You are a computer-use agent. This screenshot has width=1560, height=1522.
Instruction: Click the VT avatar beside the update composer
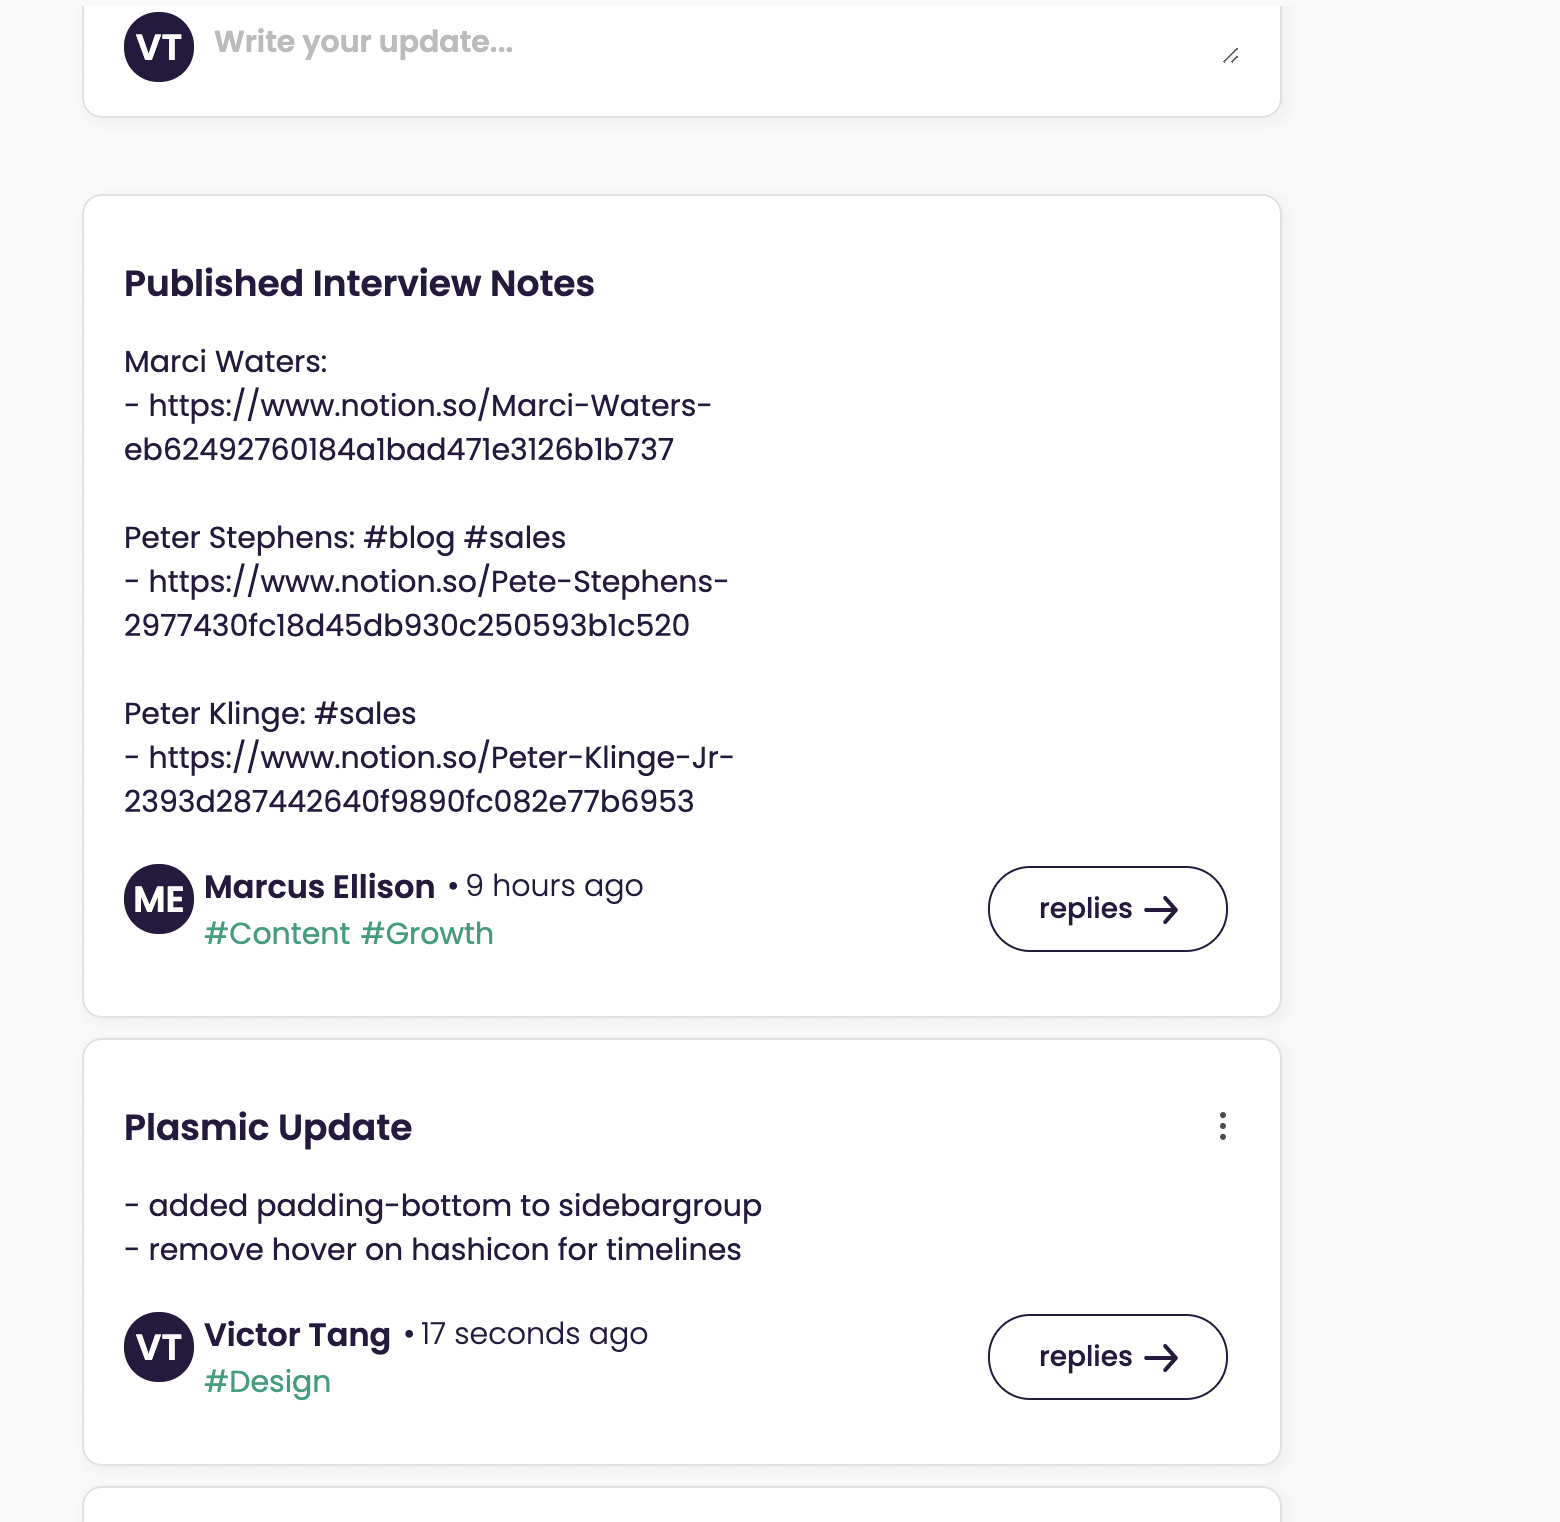click(158, 44)
